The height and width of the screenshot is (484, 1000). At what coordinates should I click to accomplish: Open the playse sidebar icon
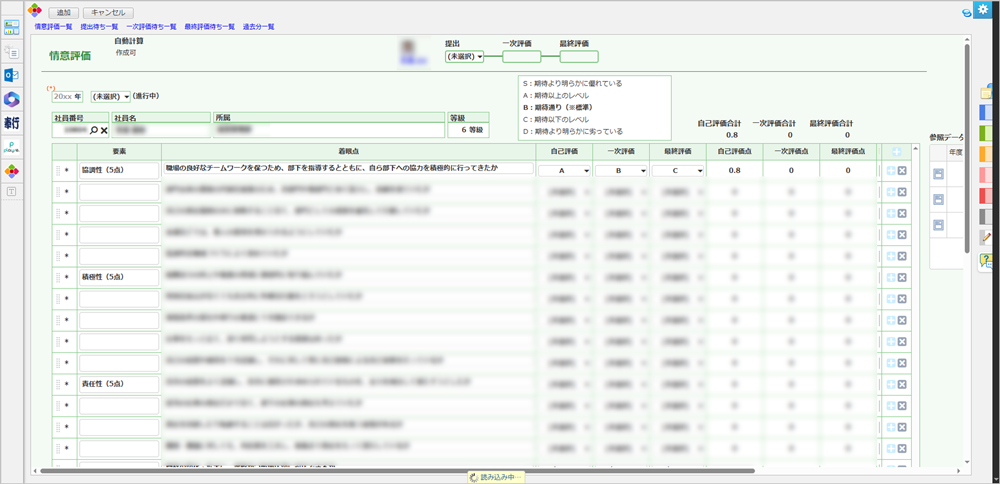click(11, 147)
